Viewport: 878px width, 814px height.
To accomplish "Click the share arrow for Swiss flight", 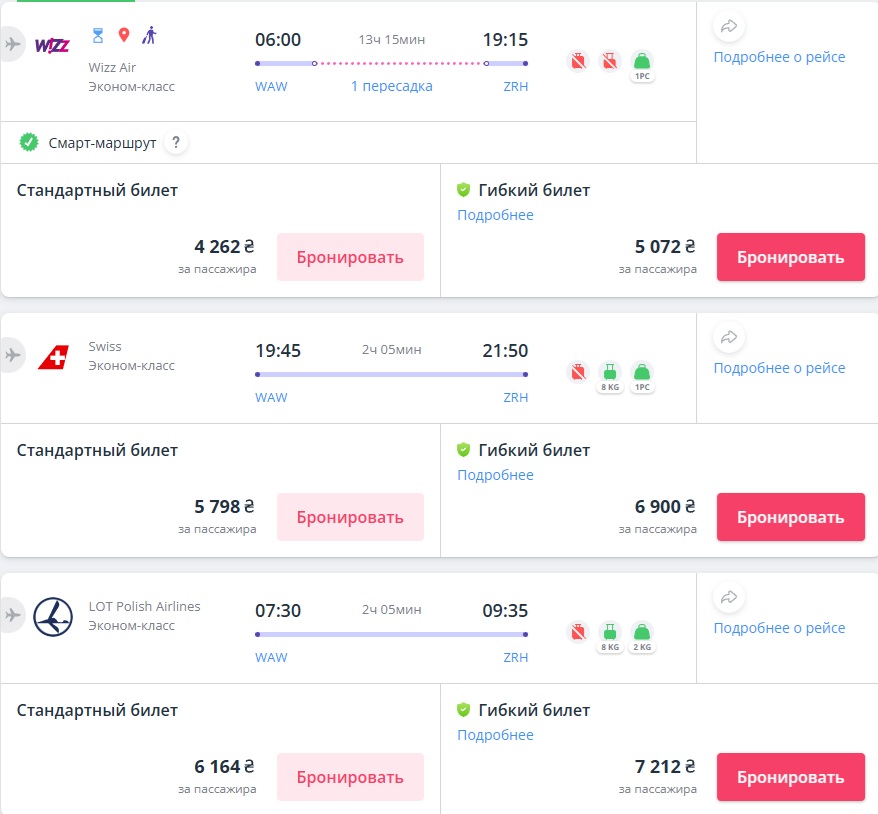I will click(x=729, y=338).
